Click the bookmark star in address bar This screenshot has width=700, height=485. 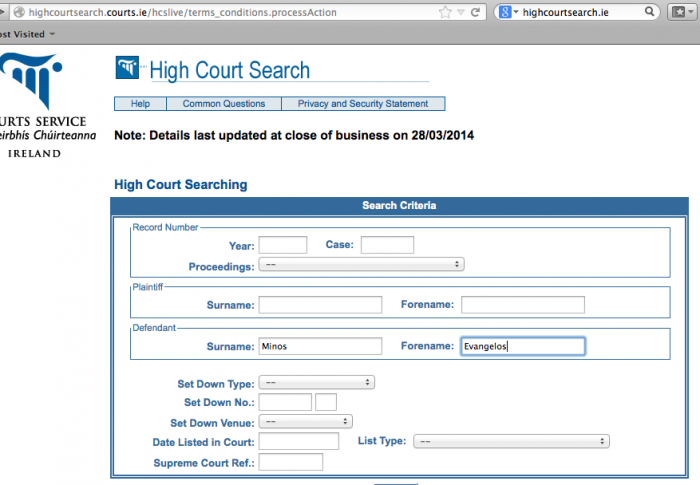click(445, 12)
